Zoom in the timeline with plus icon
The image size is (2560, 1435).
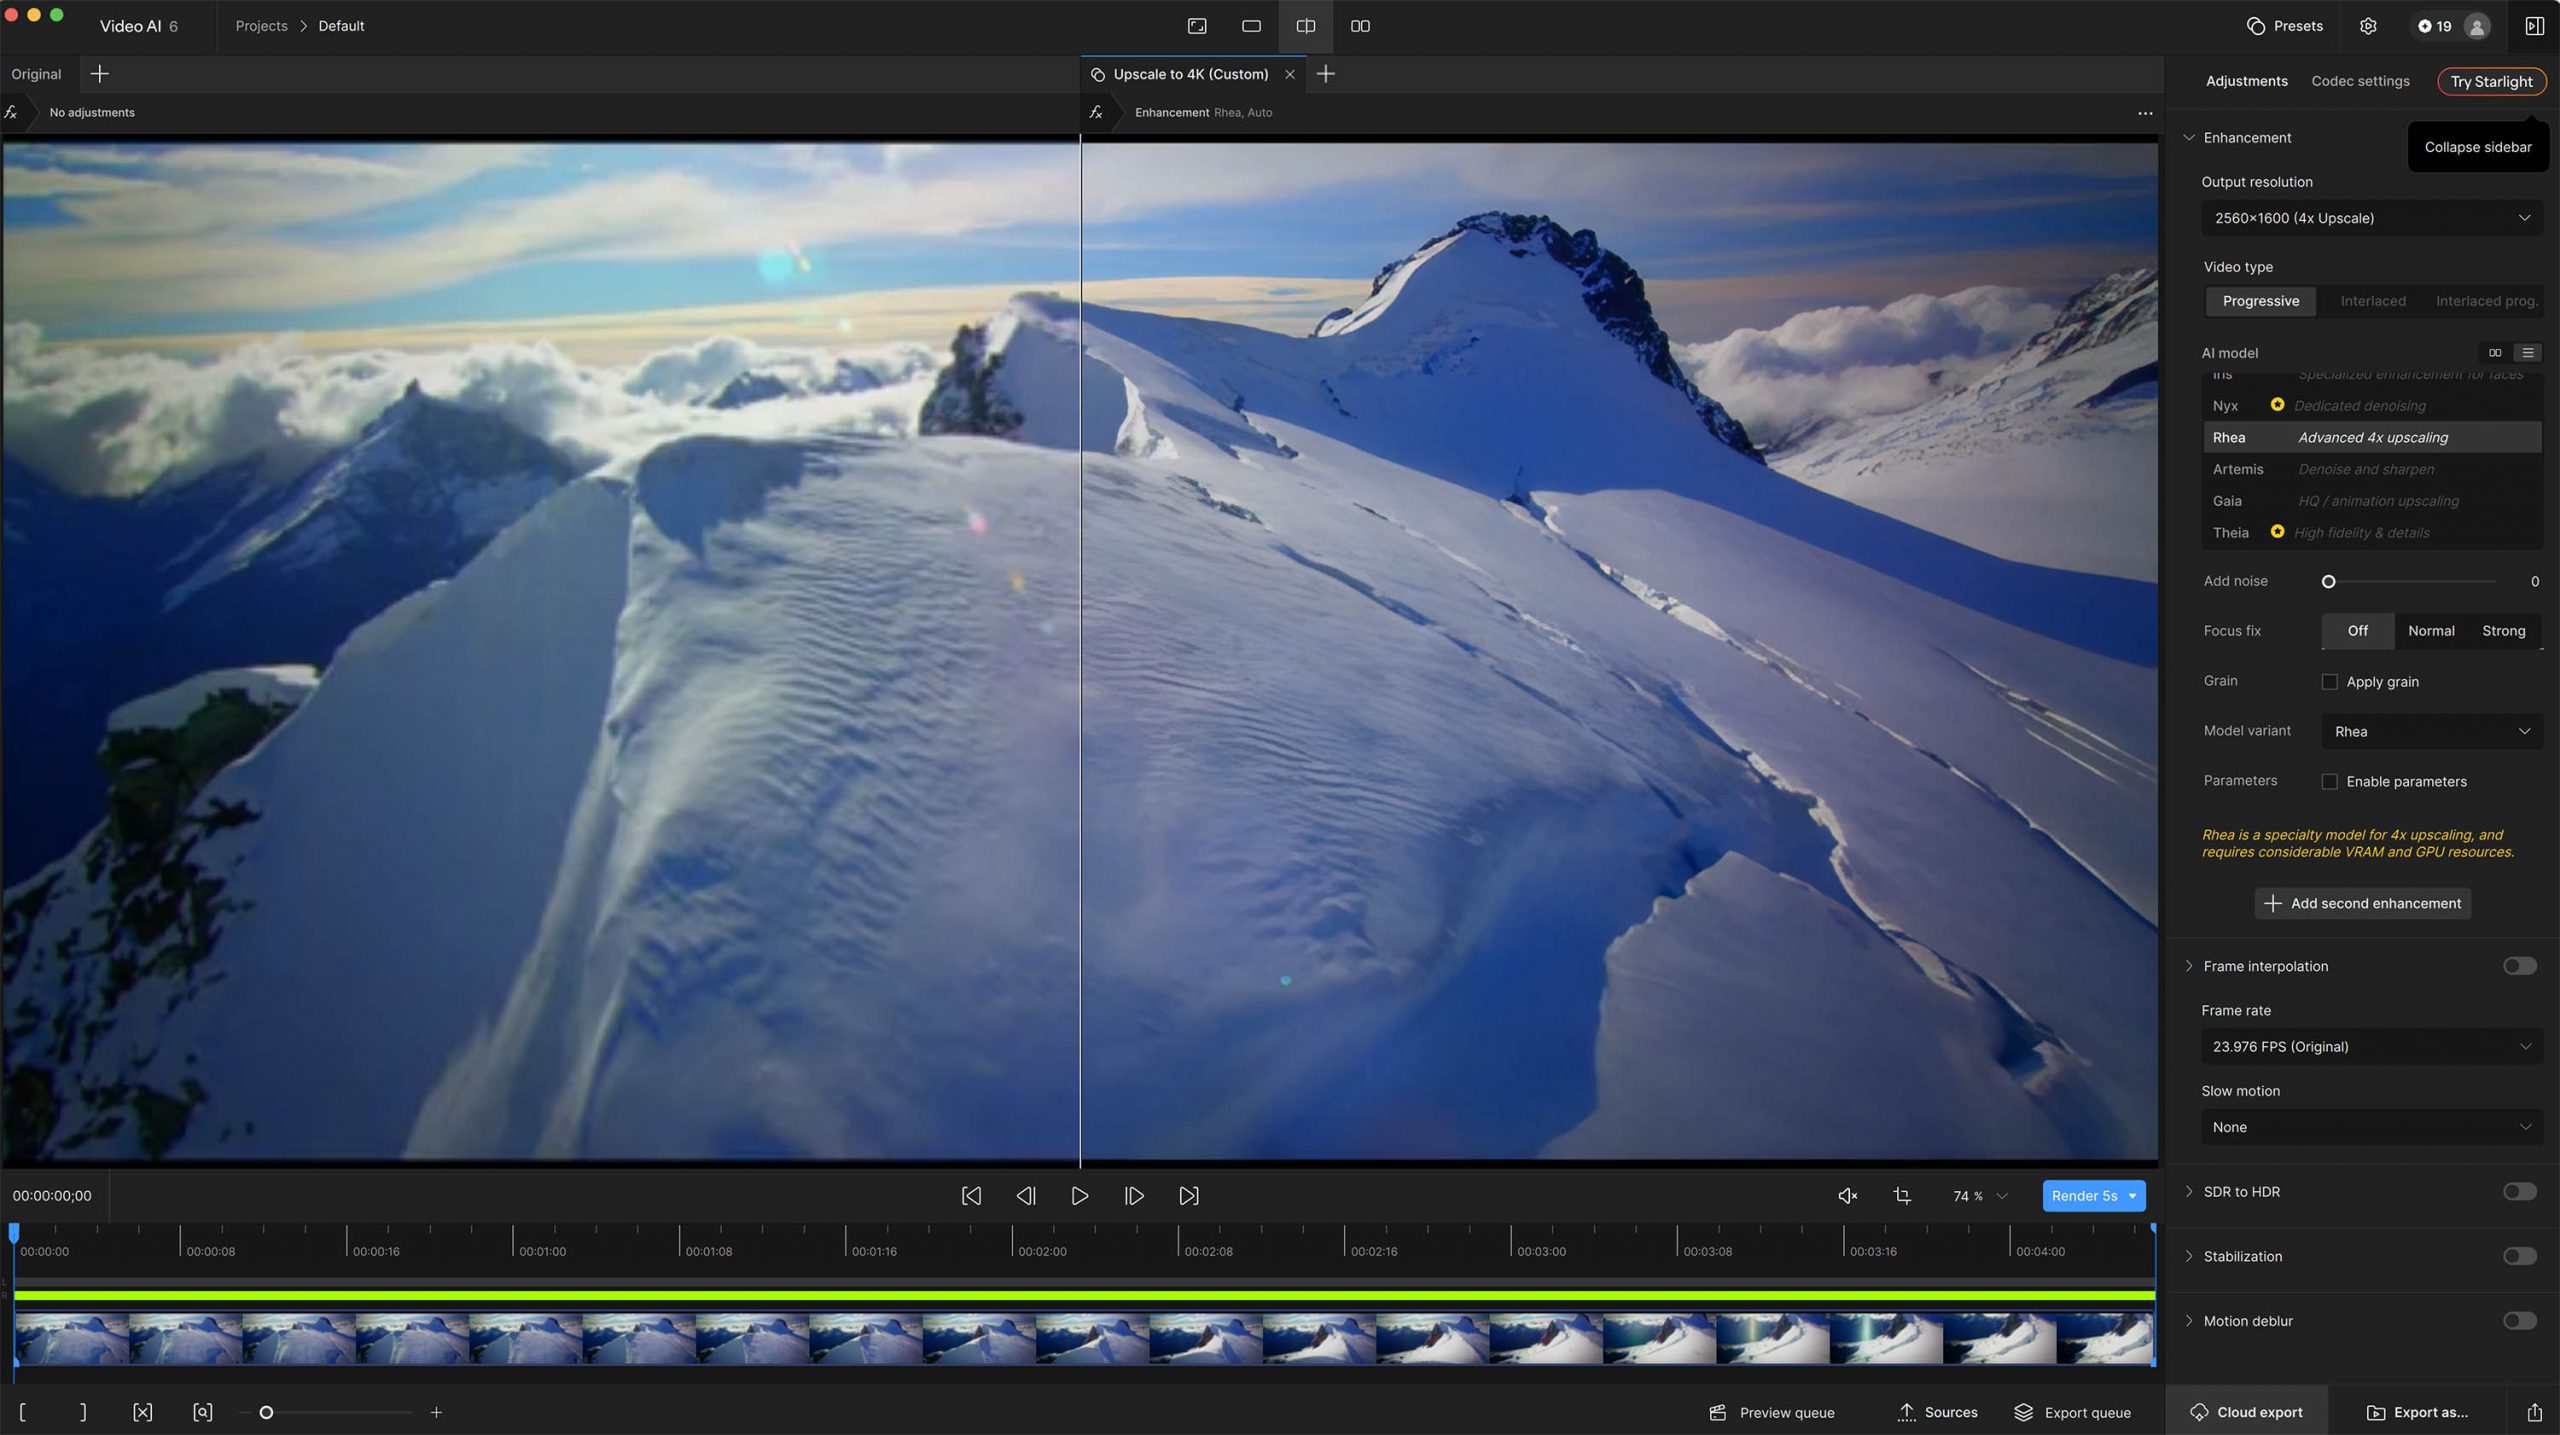pos(436,1412)
